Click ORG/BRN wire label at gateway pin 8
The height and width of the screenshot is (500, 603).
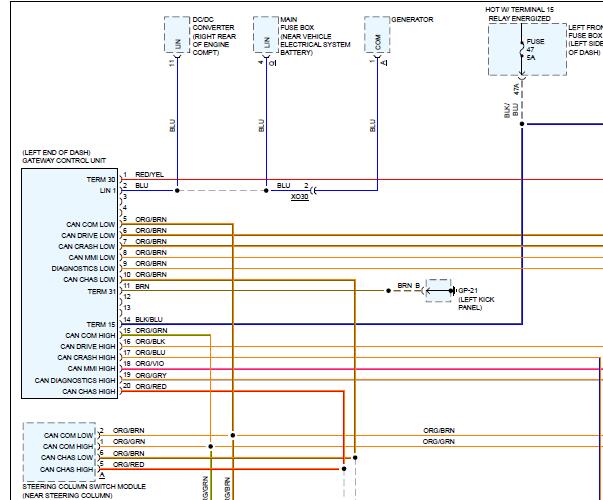(x=151, y=253)
